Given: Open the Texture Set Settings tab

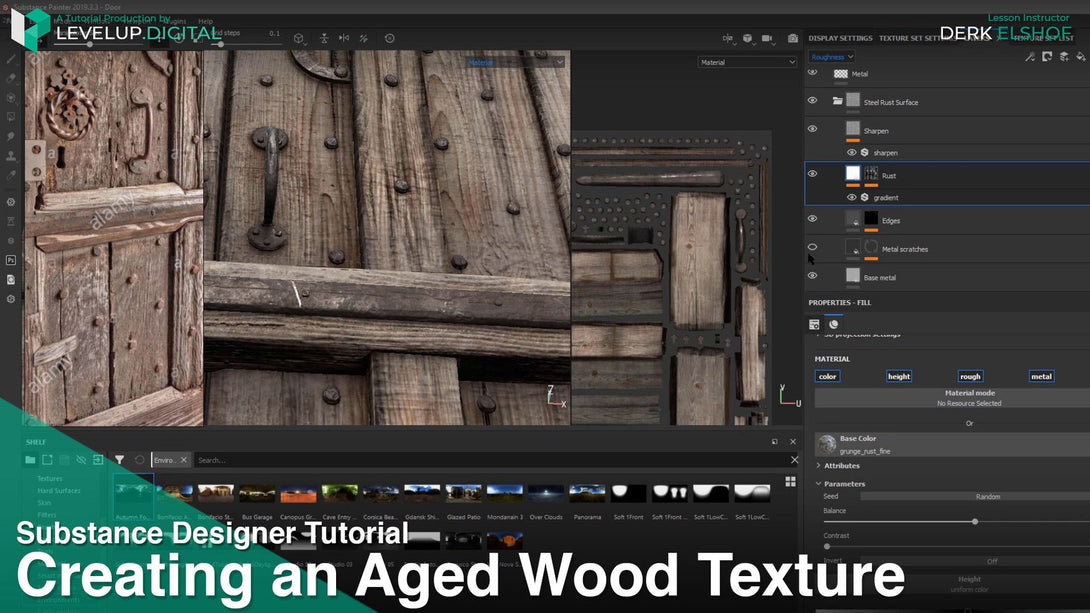Looking at the screenshot, I should pos(918,38).
